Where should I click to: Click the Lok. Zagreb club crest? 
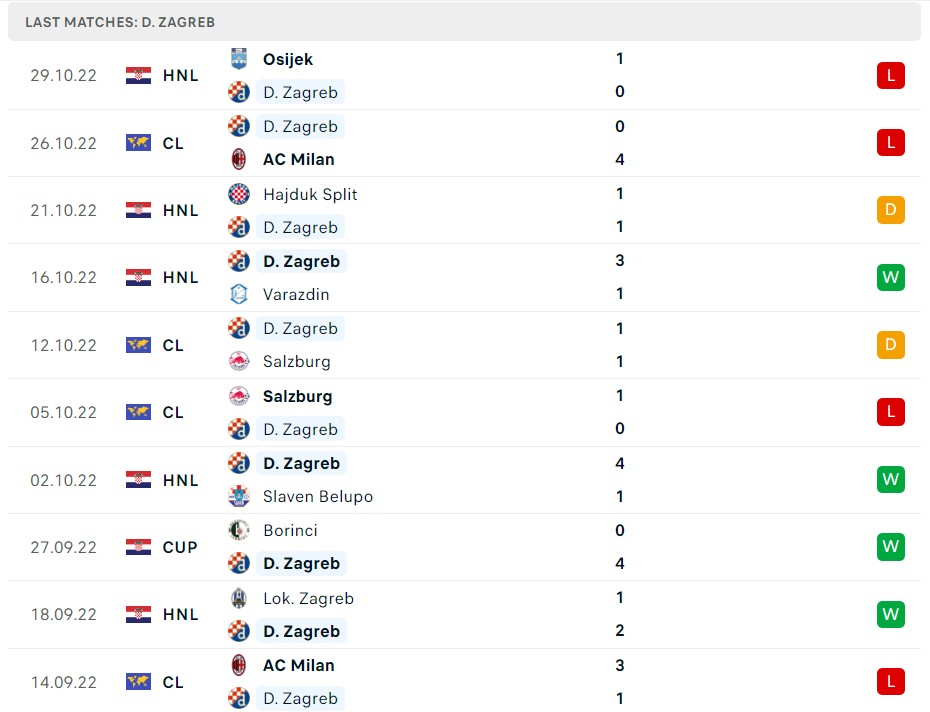click(x=239, y=598)
